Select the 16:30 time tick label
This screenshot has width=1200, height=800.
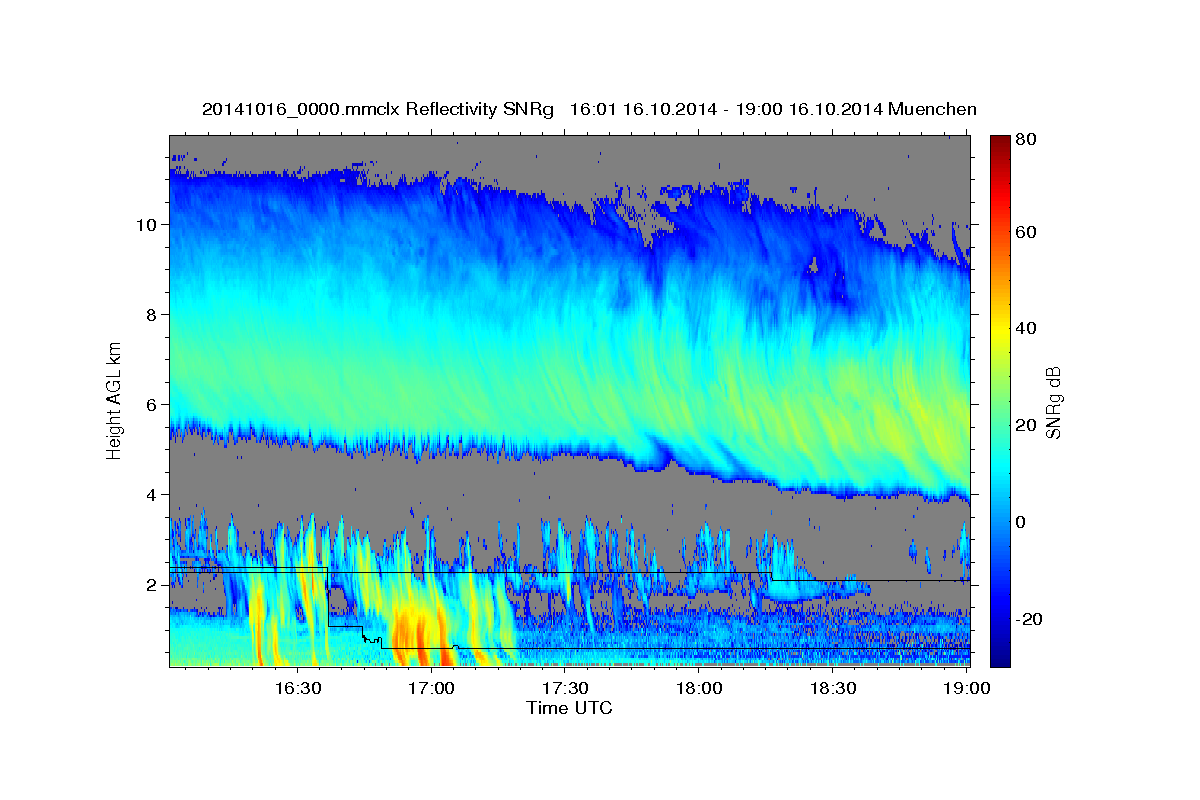(298, 688)
